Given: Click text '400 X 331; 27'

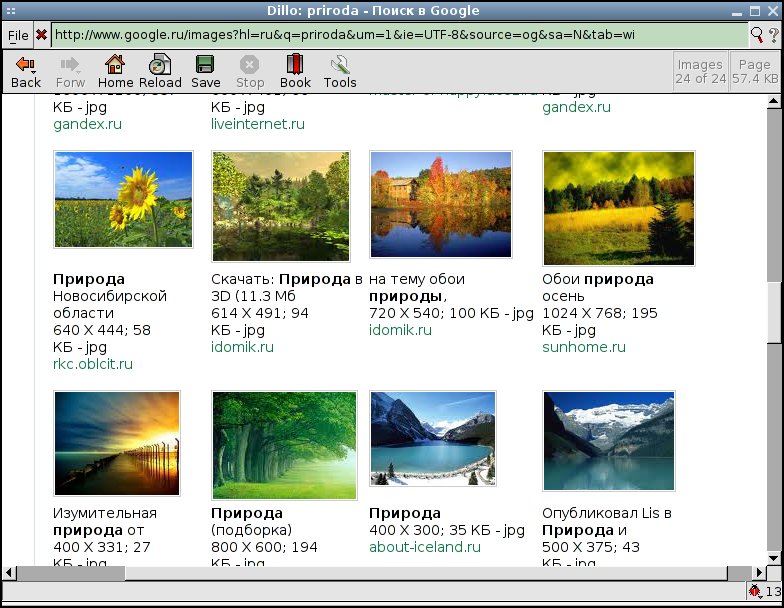Looking at the screenshot, I should pos(102,547).
